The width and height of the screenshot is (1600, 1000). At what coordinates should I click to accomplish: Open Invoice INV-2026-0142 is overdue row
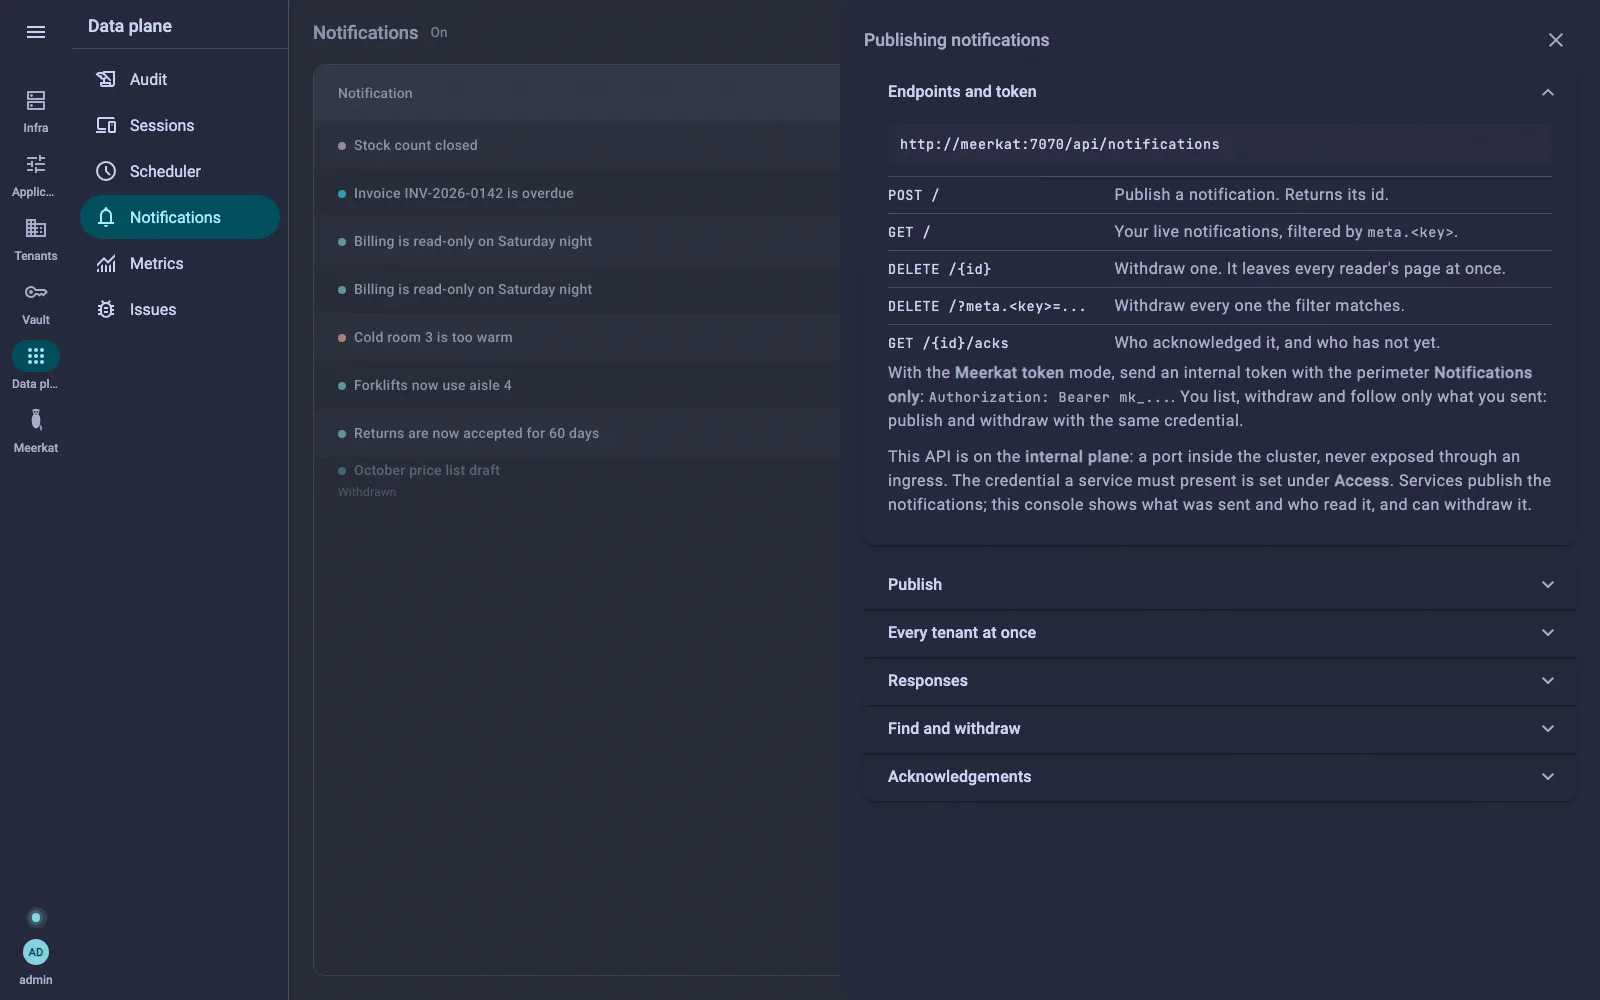pyautogui.click(x=577, y=193)
